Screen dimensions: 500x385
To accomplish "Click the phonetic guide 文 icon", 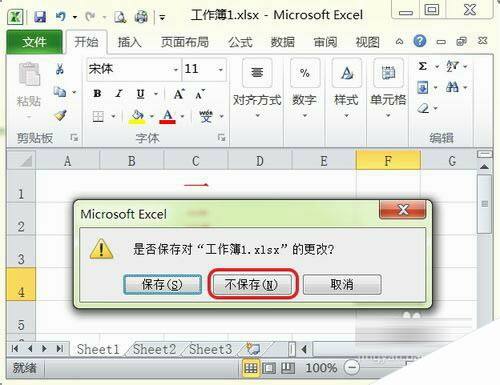I will pyautogui.click(x=206, y=116).
